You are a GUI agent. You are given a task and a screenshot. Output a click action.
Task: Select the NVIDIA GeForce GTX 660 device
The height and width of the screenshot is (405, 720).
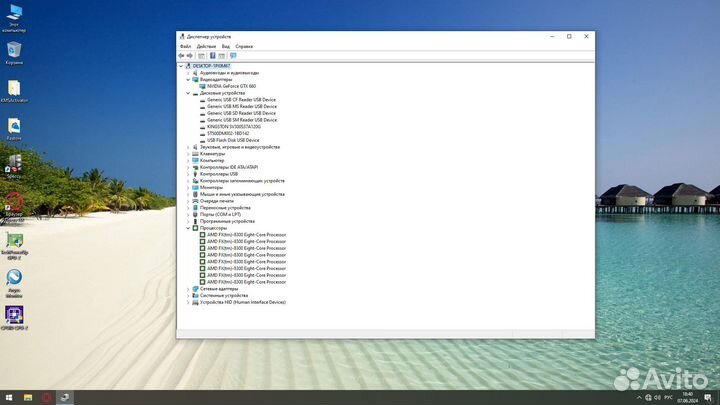tap(231, 86)
